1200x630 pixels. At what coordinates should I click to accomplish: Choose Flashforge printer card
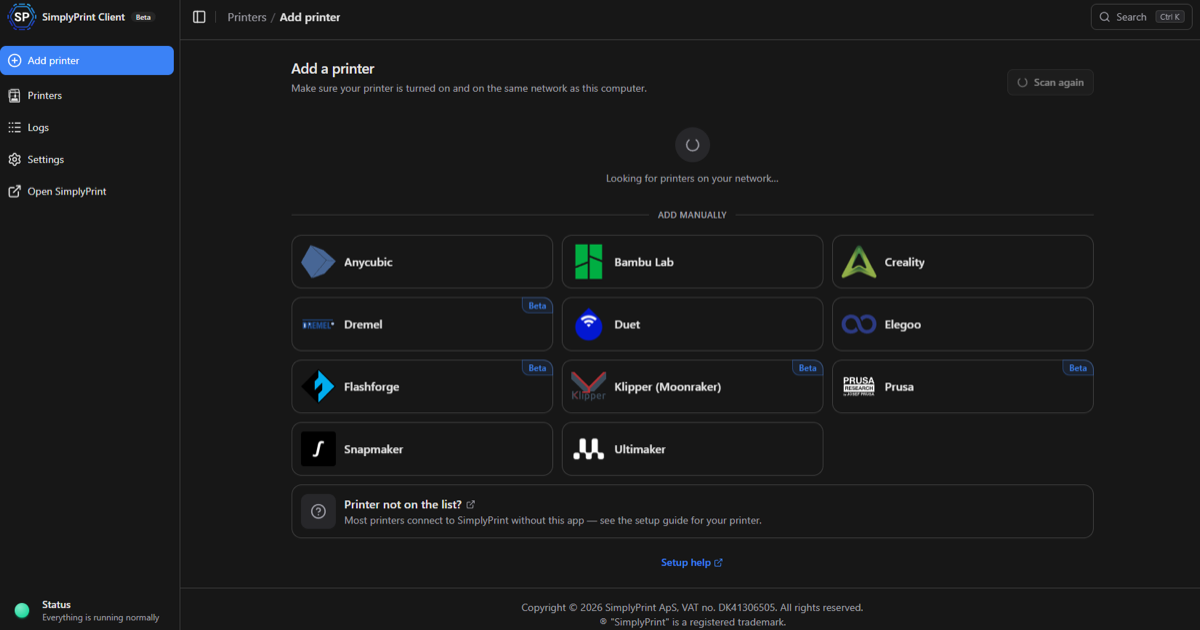[422, 386]
